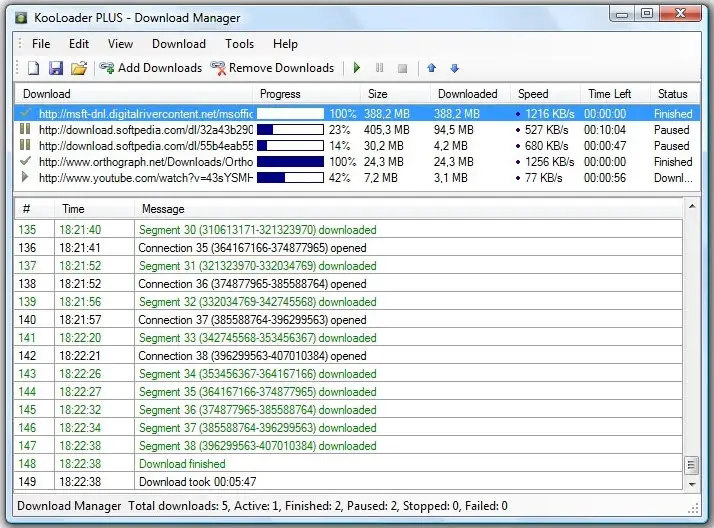Viewport: 714px width, 528px height.
Task: Click the 100% progress bar of orthograph download
Action: coord(291,162)
